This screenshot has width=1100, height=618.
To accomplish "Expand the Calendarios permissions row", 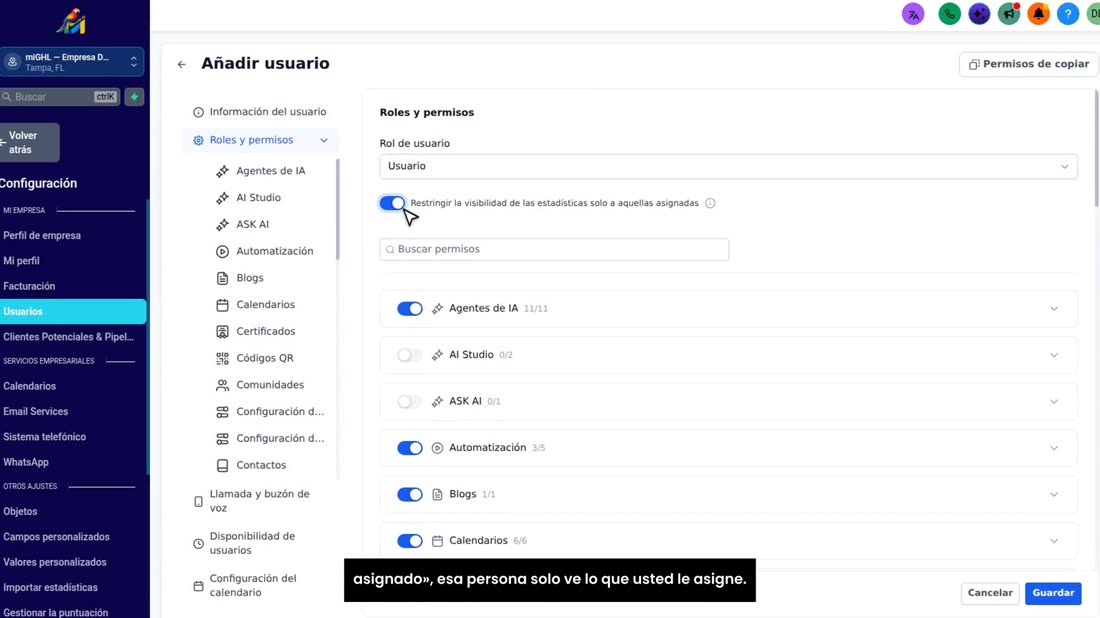I will [x=1054, y=541].
